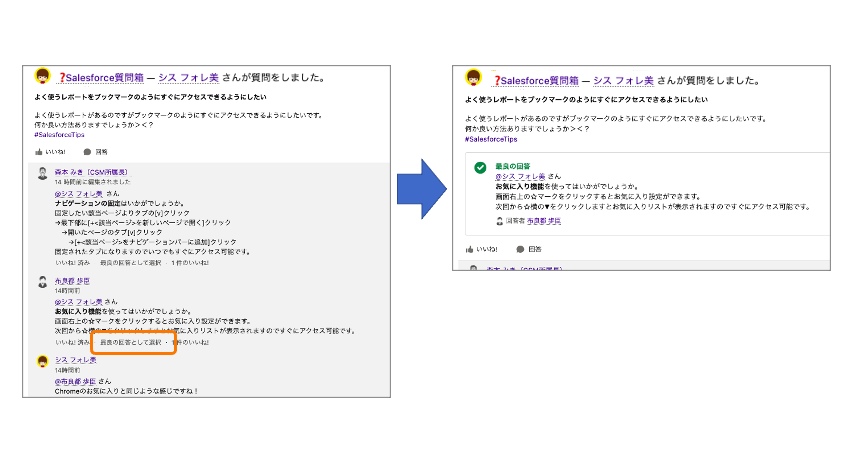This screenshot has width=845, height=473.
Task: Click small avatar icon beside 回答者
Action: click(x=500, y=221)
